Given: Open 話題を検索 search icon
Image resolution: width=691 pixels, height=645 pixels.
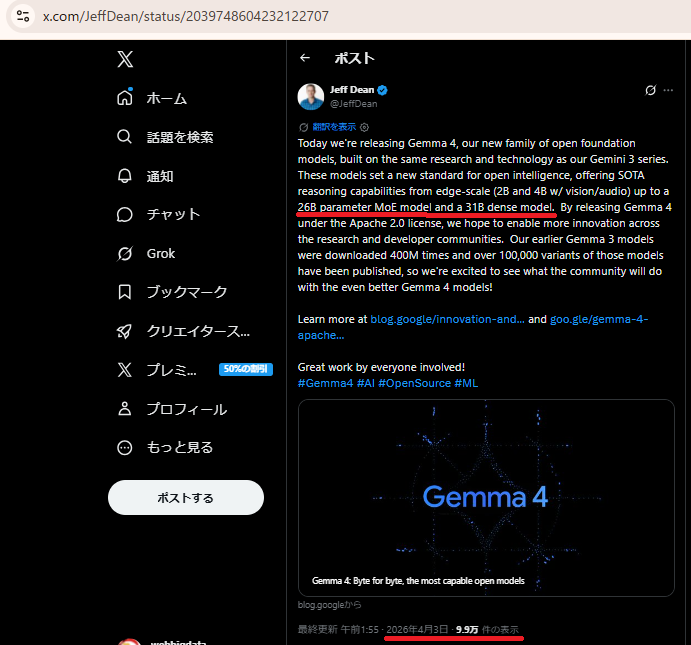Looking at the screenshot, I should tap(124, 137).
